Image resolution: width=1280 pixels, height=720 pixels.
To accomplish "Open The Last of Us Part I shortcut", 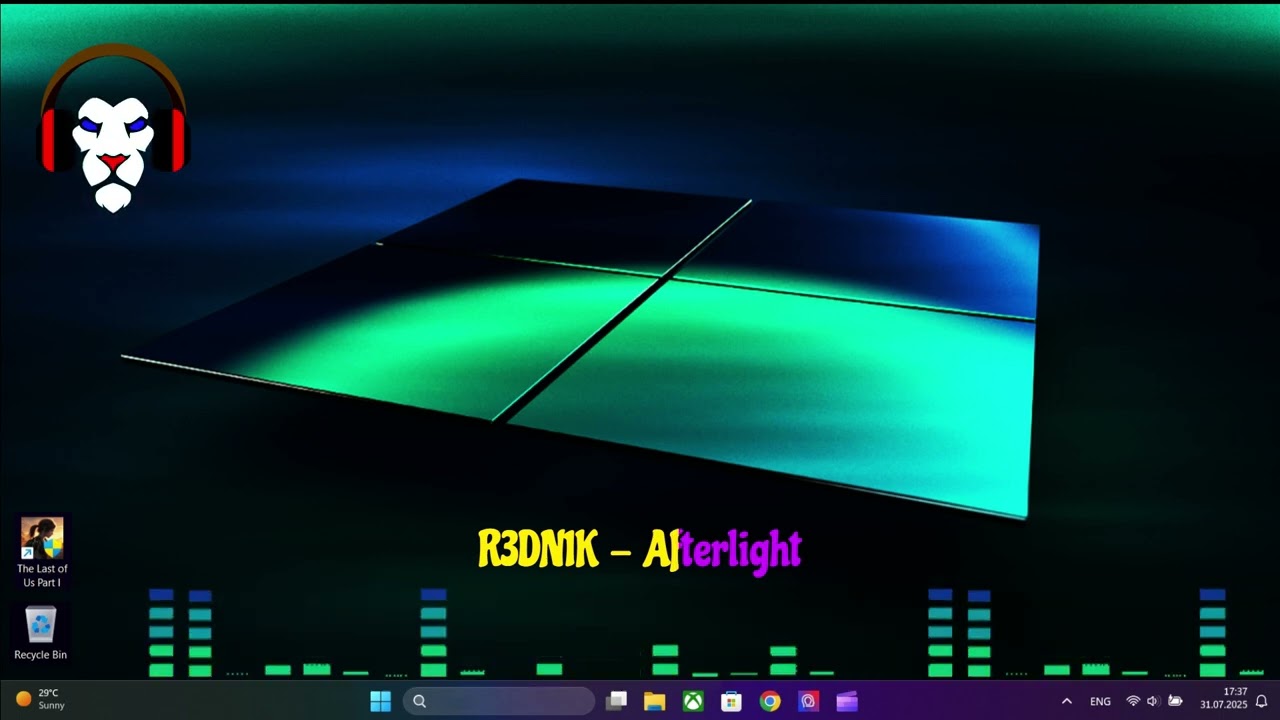I will pyautogui.click(x=42, y=552).
